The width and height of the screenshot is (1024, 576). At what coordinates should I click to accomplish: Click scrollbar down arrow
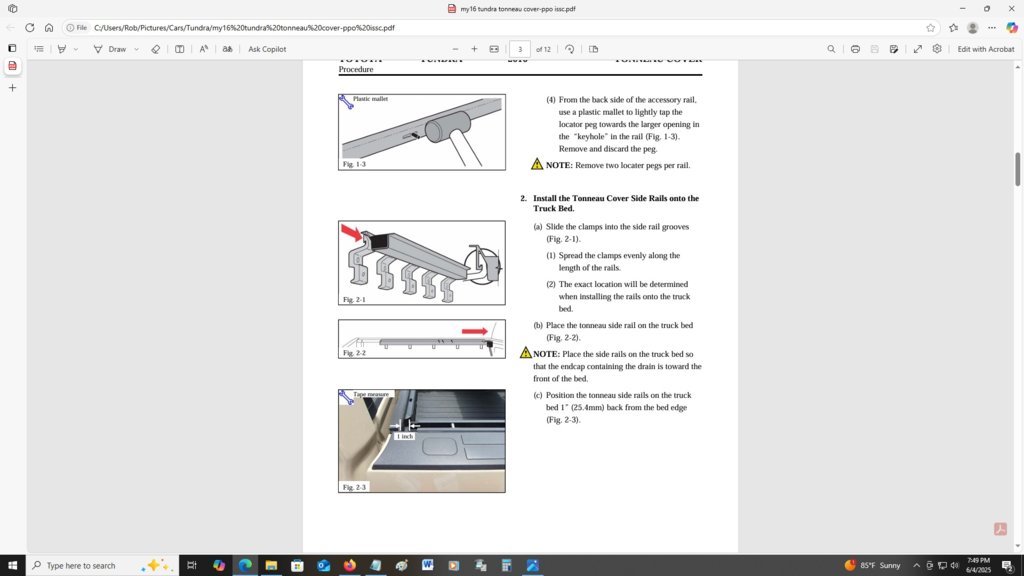point(1017,547)
